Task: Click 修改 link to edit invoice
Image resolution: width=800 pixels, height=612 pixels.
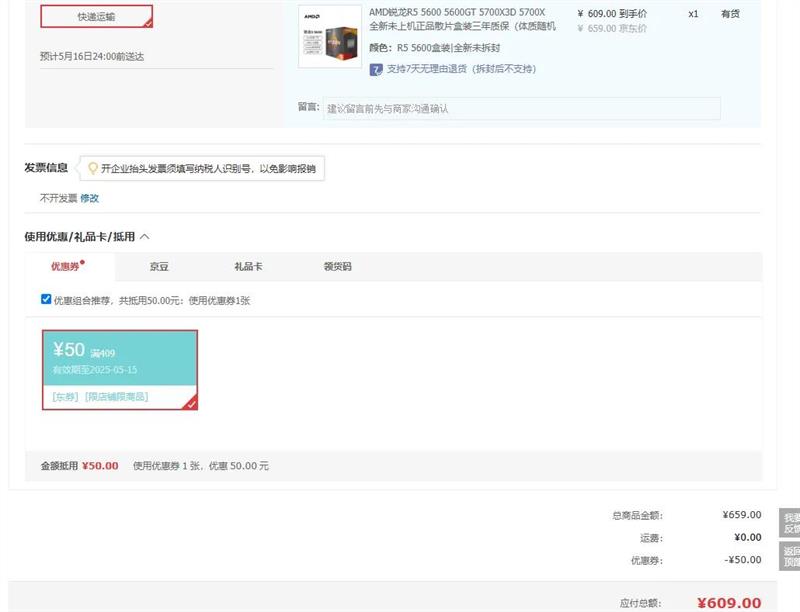Action: click(x=90, y=198)
